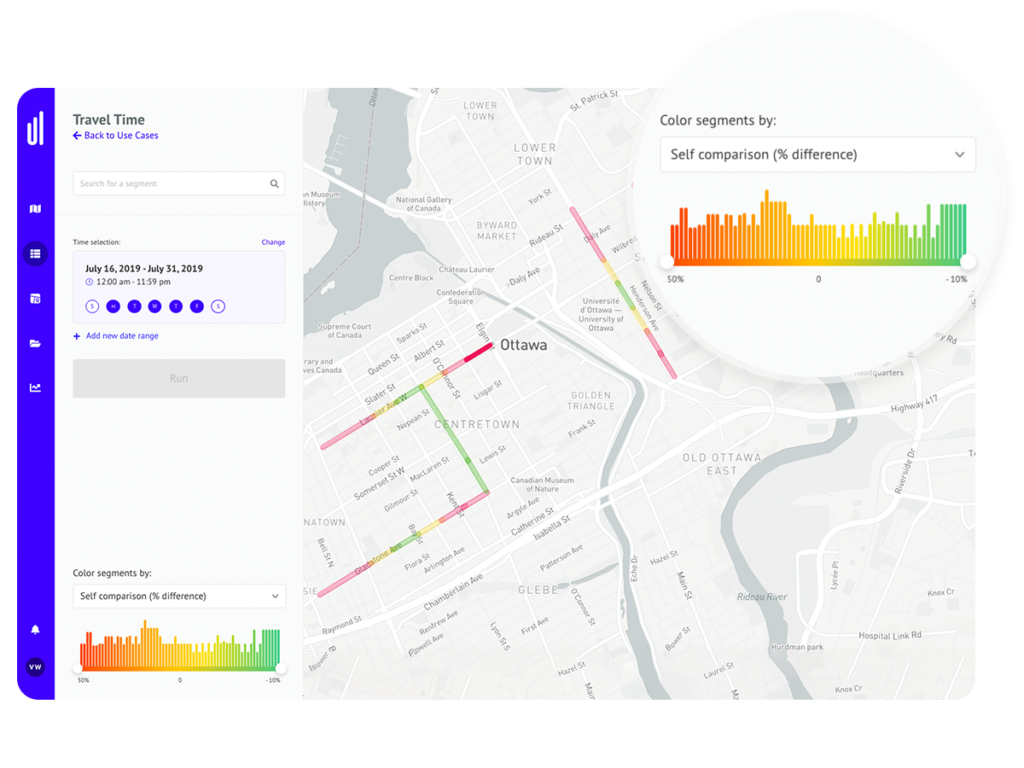The width and height of the screenshot is (1024, 768).
Task: Open the Color segments by dropdown in the panel
Action: (x=178, y=595)
